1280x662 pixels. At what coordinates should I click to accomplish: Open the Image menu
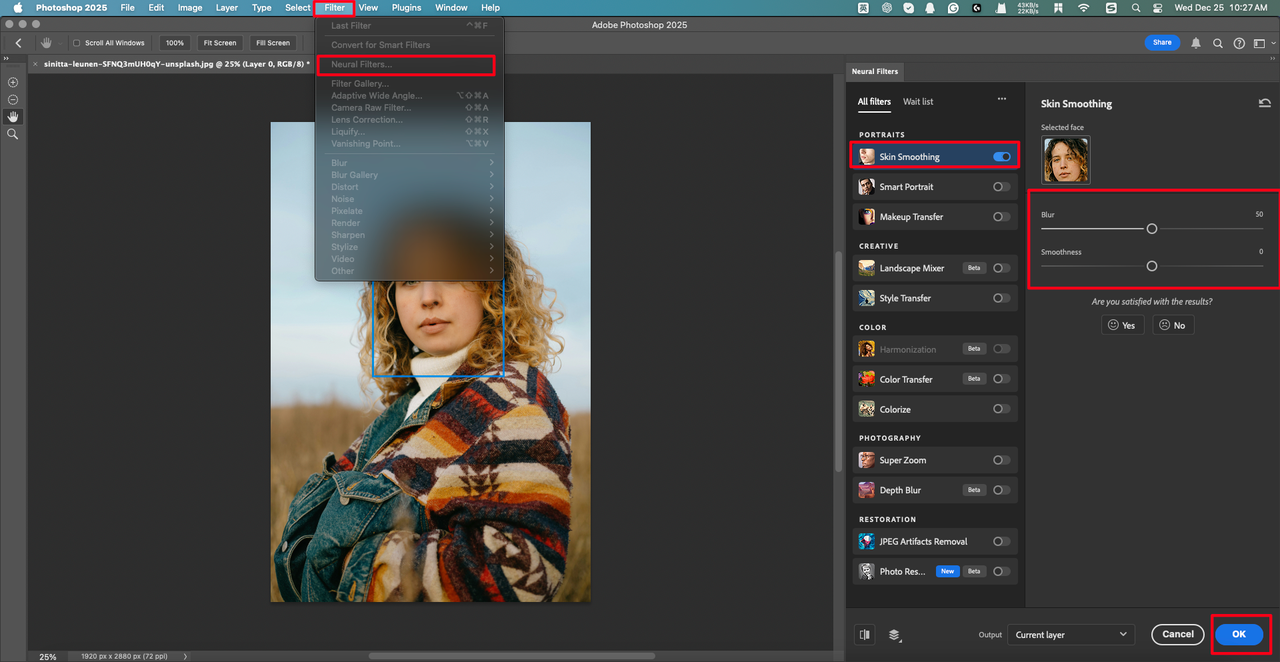pos(190,7)
